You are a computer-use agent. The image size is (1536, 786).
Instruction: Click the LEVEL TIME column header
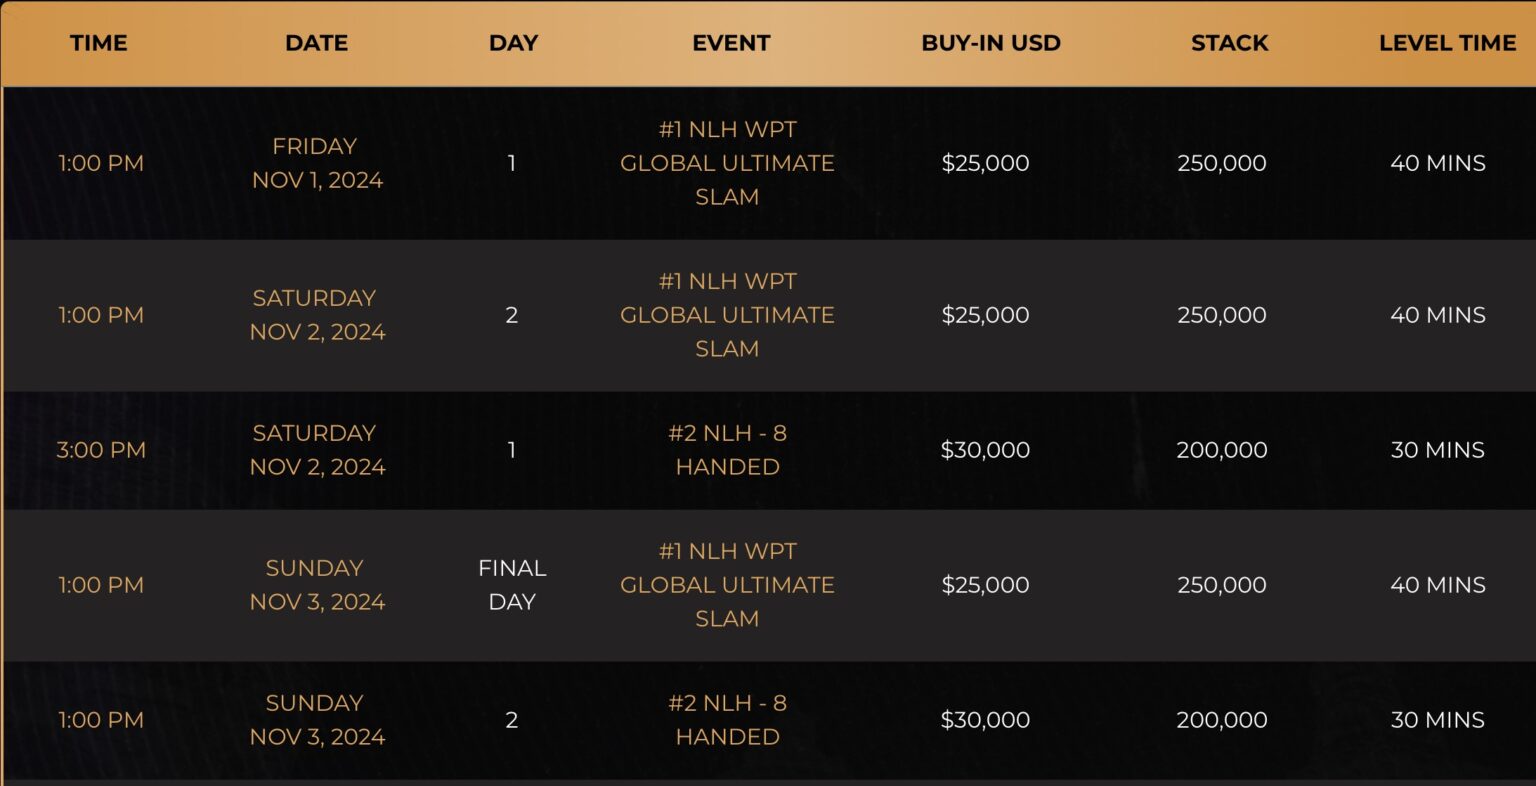(1447, 43)
